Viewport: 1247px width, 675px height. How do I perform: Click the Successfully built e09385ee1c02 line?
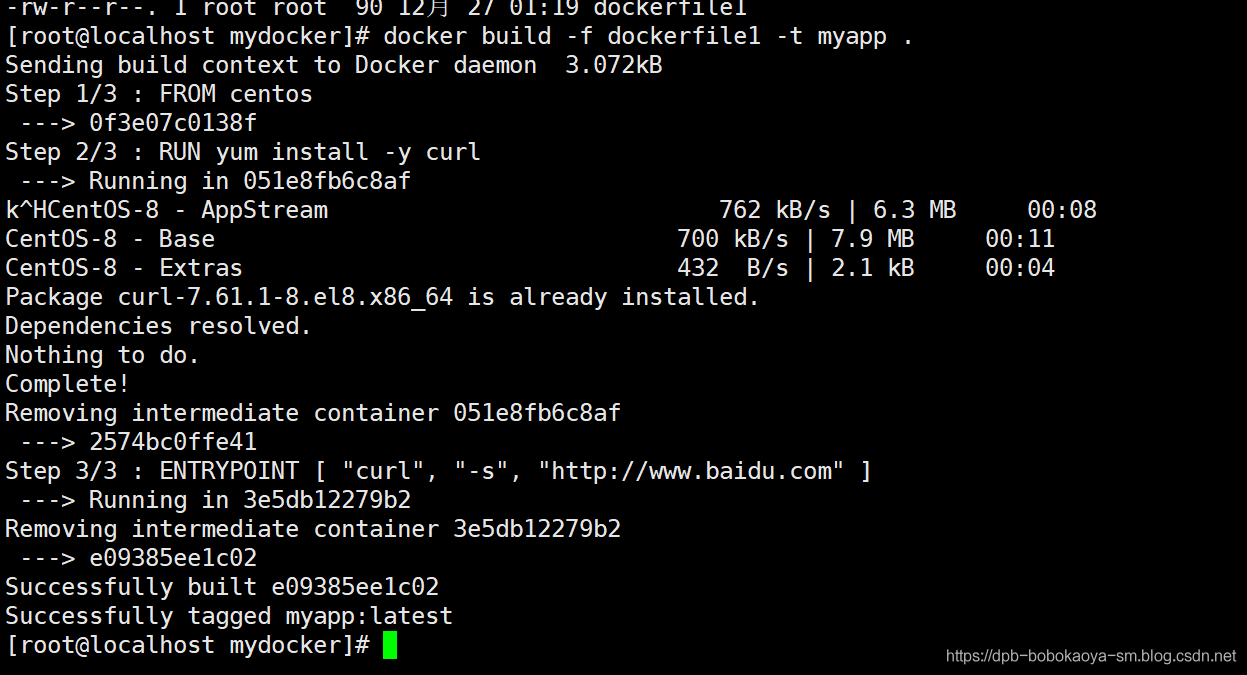[222, 587]
